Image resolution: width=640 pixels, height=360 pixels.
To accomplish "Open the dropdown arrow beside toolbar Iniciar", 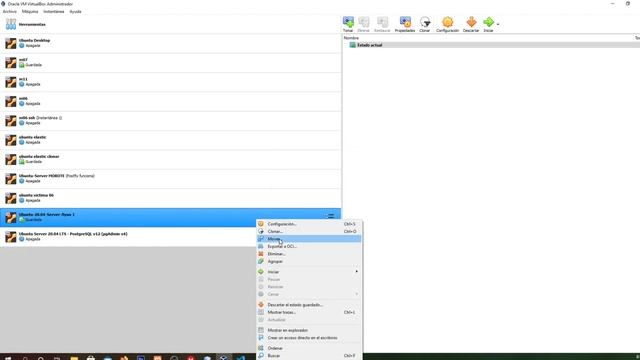I will pyautogui.click(x=498, y=24).
